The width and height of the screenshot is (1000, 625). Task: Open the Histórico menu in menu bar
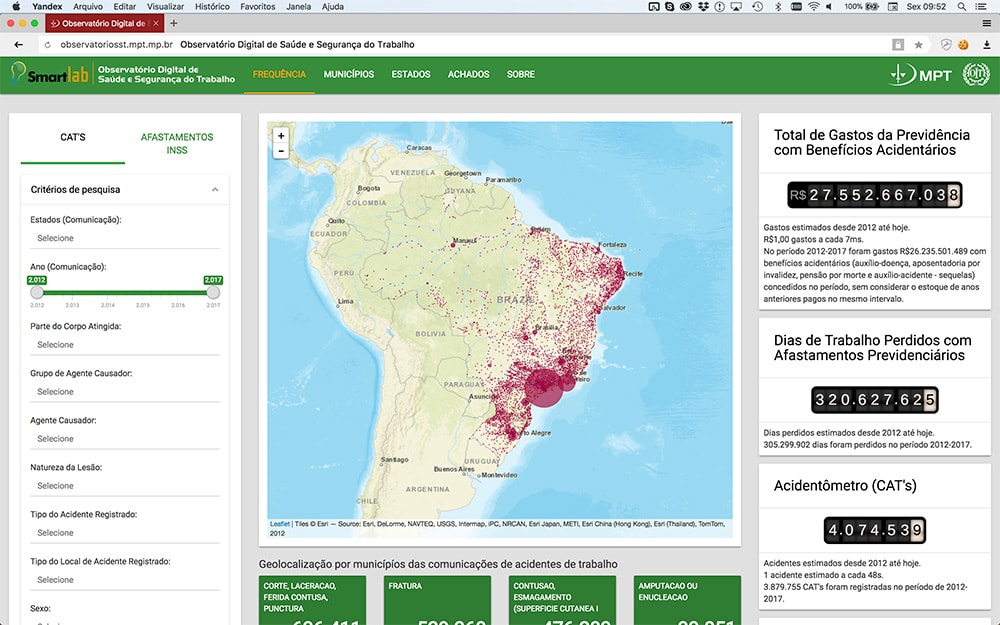(x=212, y=6)
